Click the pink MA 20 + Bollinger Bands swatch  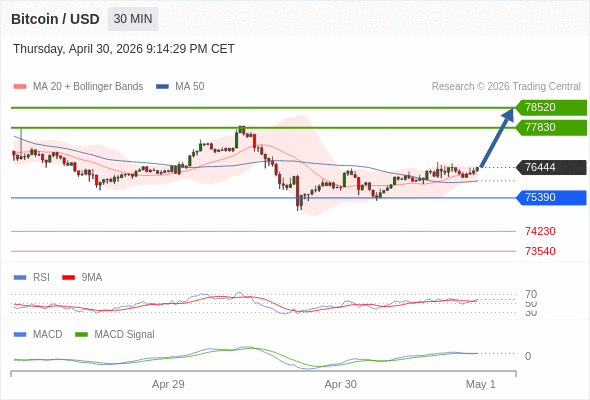20,87
